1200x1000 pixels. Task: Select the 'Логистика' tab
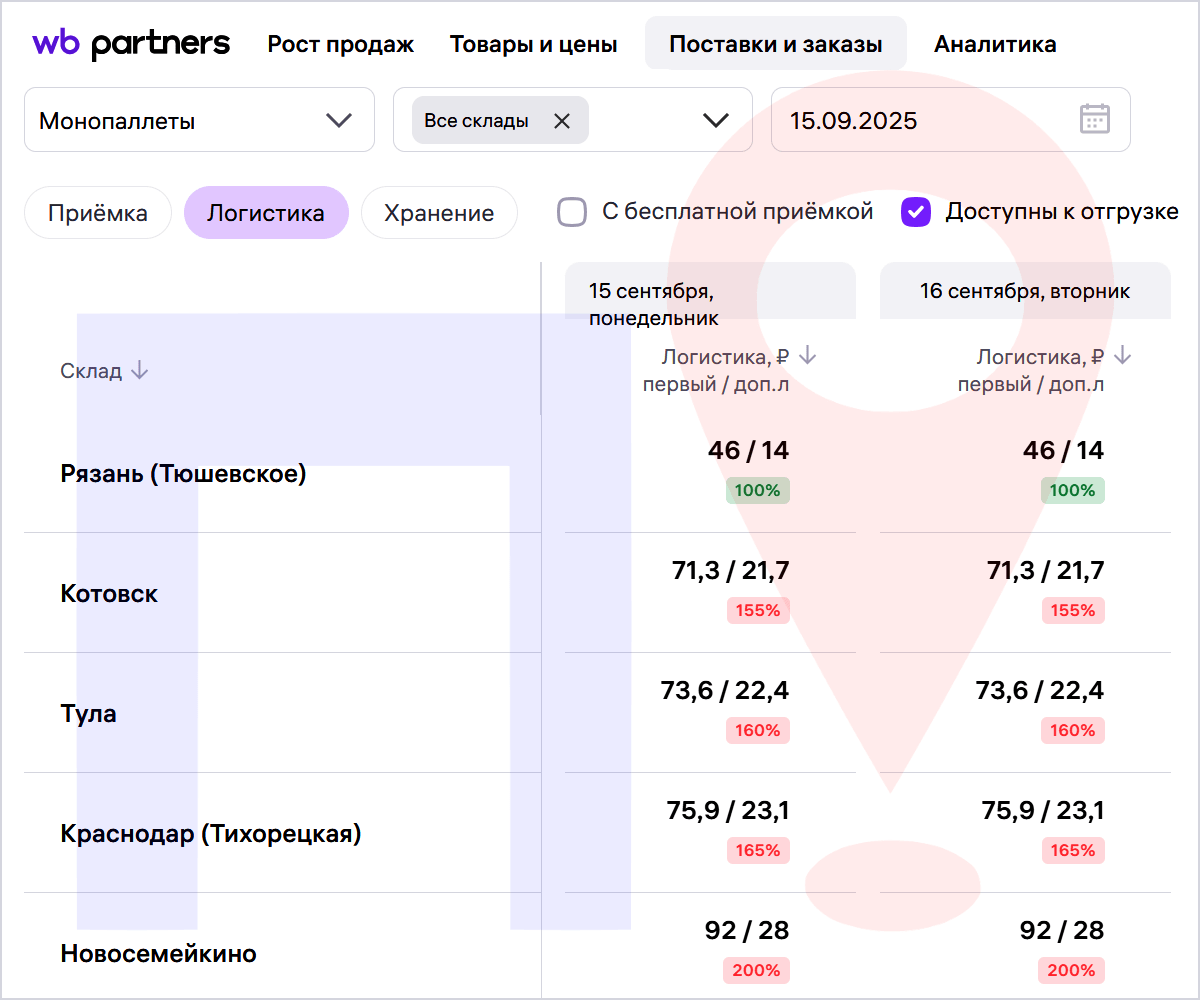(x=266, y=213)
